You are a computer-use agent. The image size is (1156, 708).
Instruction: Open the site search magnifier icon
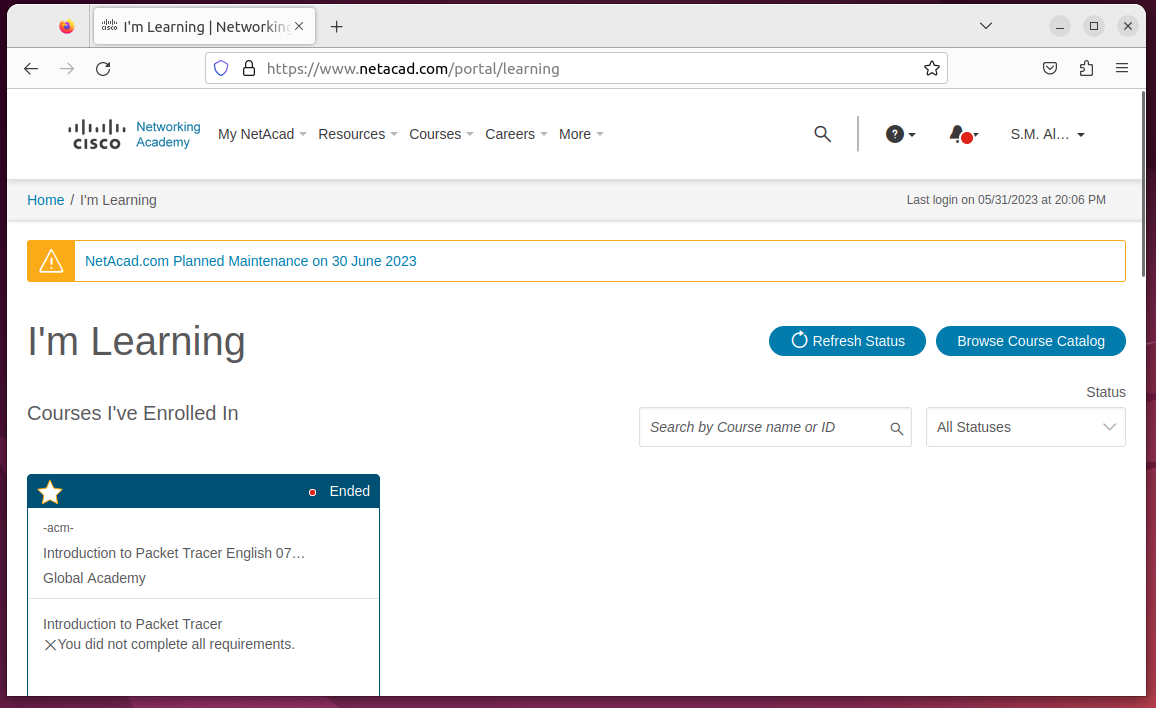[822, 134]
